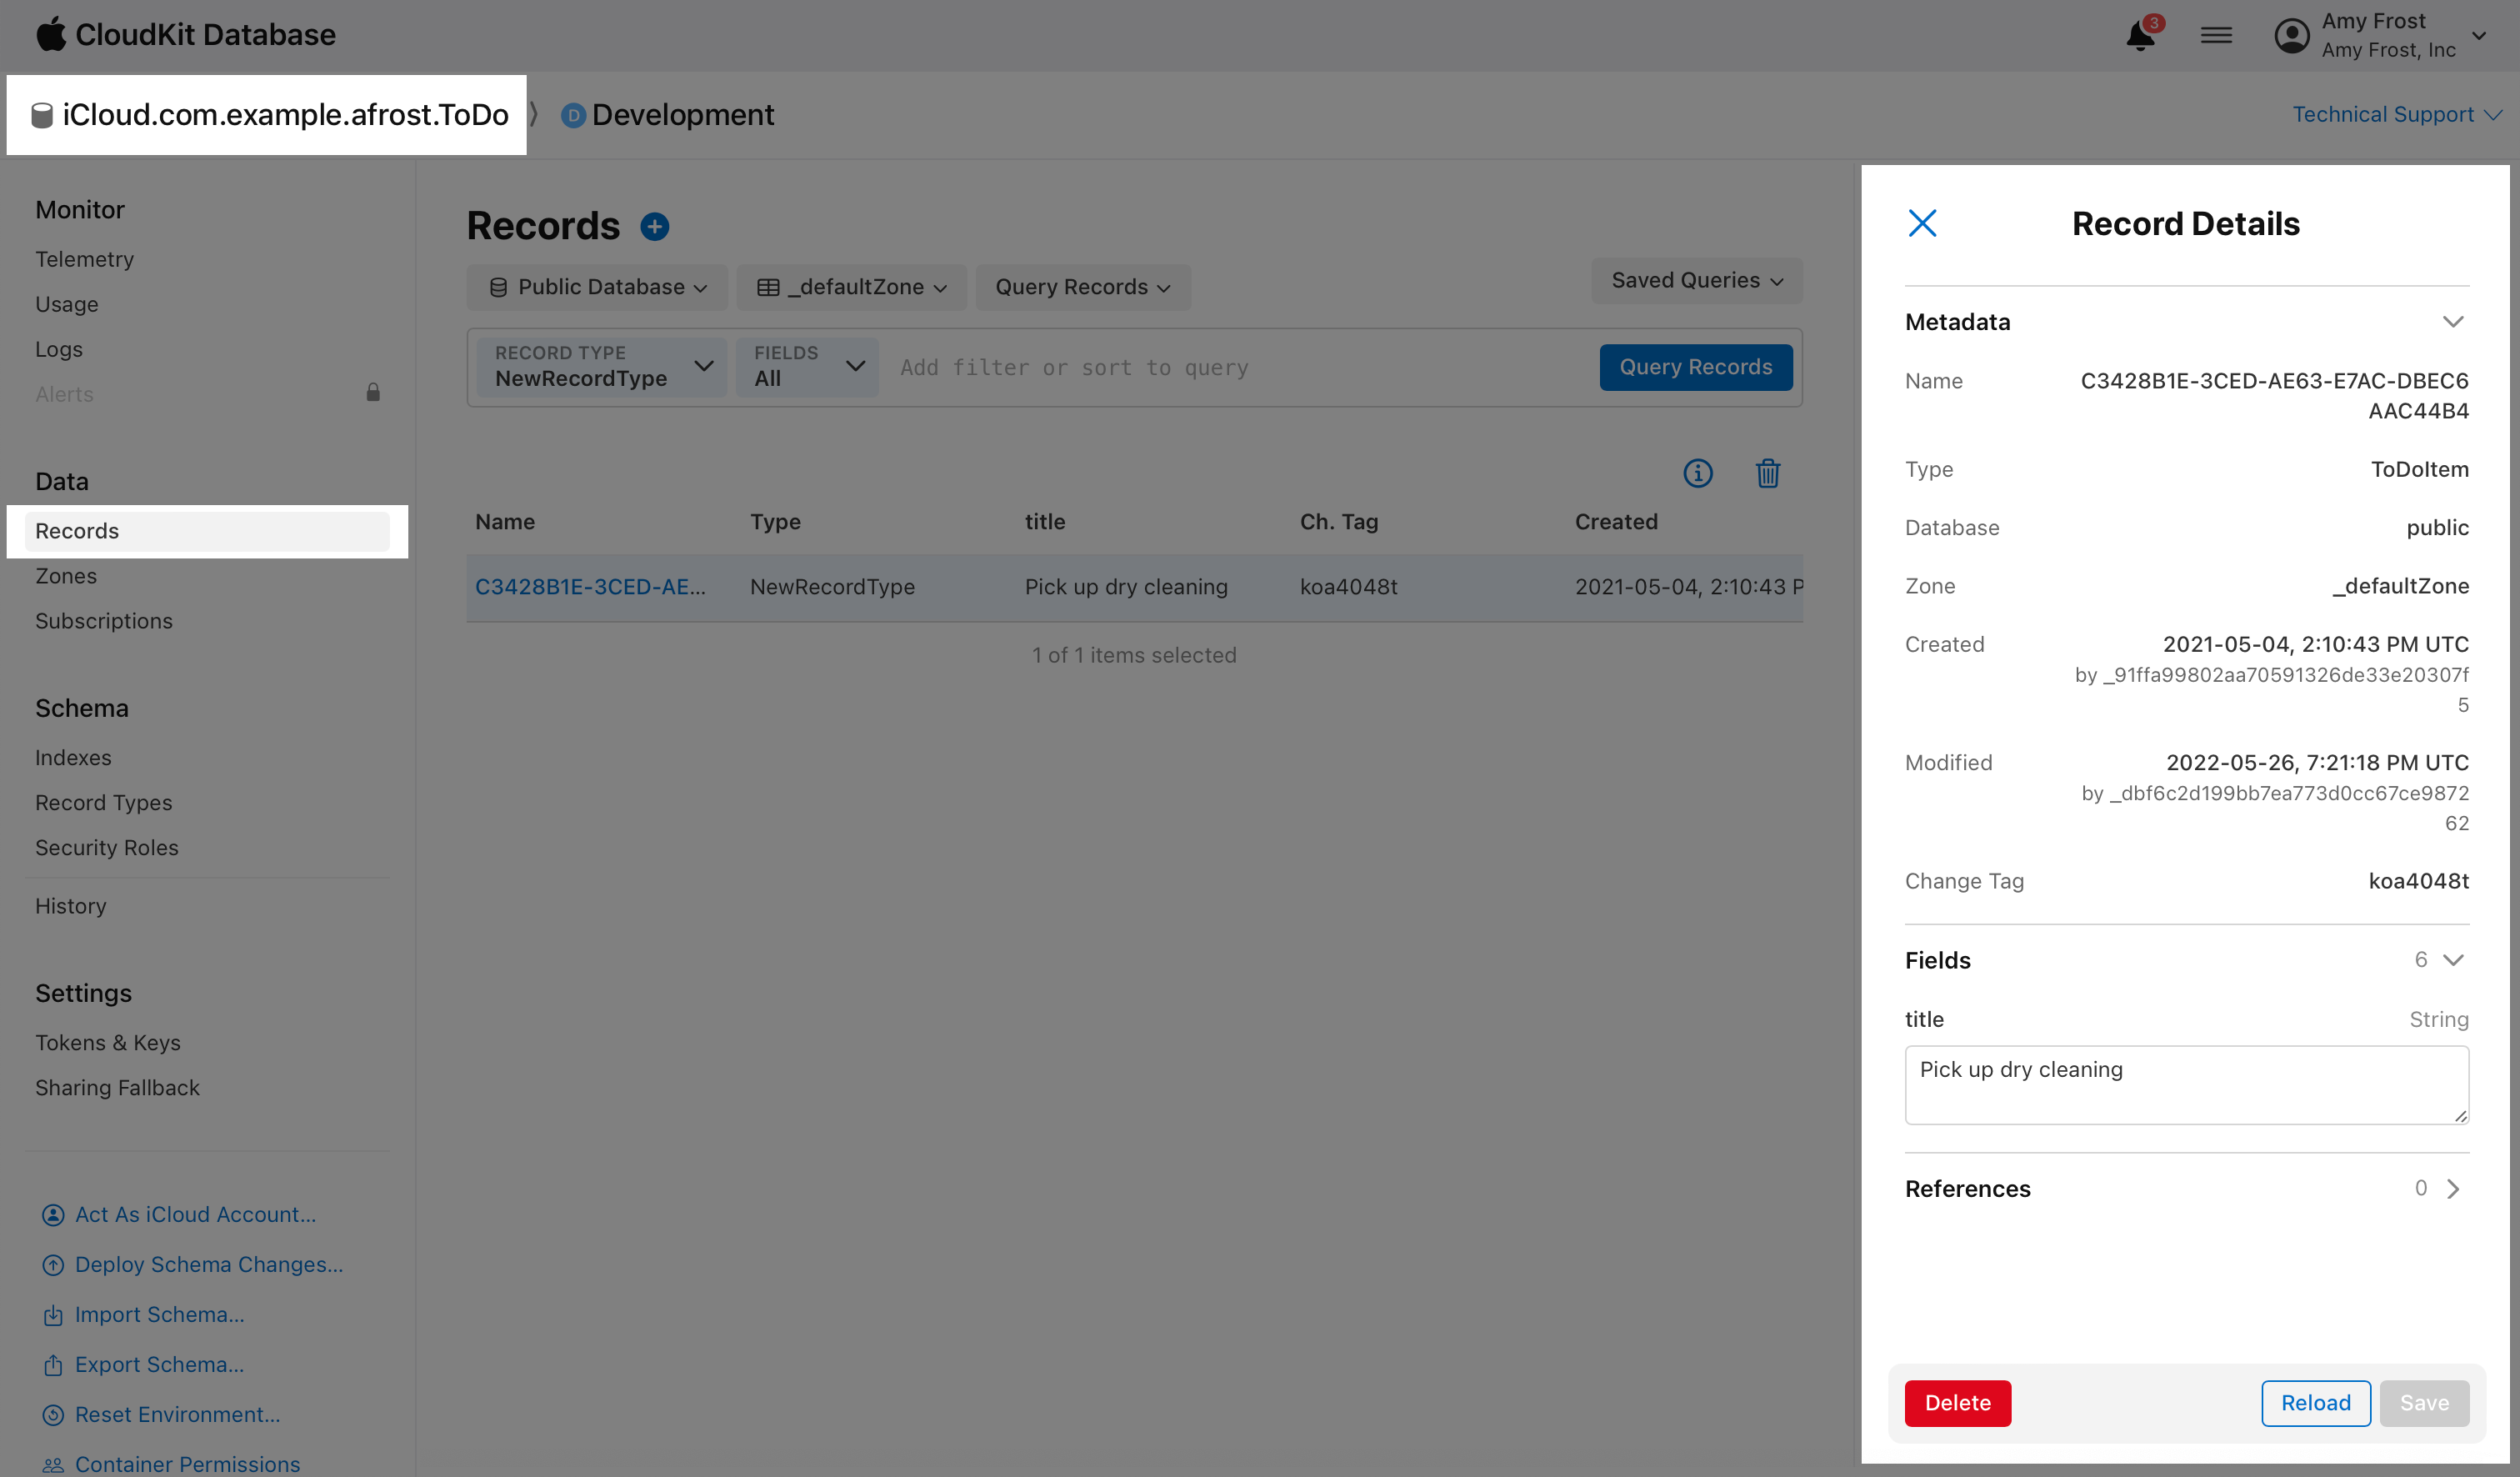
Task: Close the Record Details panel
Action: tap(1923, 223)
